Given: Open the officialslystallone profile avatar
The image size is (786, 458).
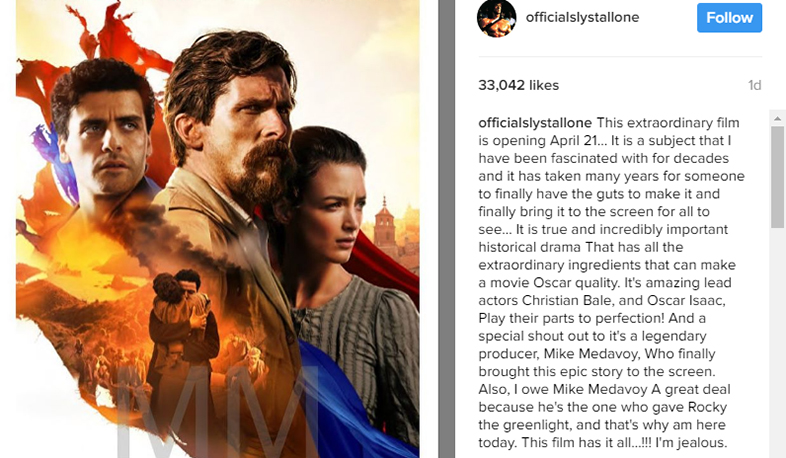Looking at the screenshot, I should (496, 18).
